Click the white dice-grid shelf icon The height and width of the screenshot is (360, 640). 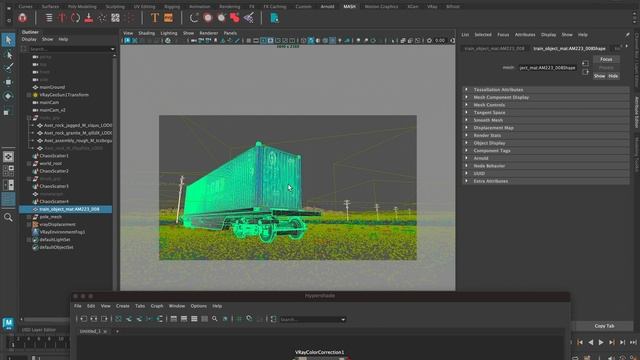[116, 18]
